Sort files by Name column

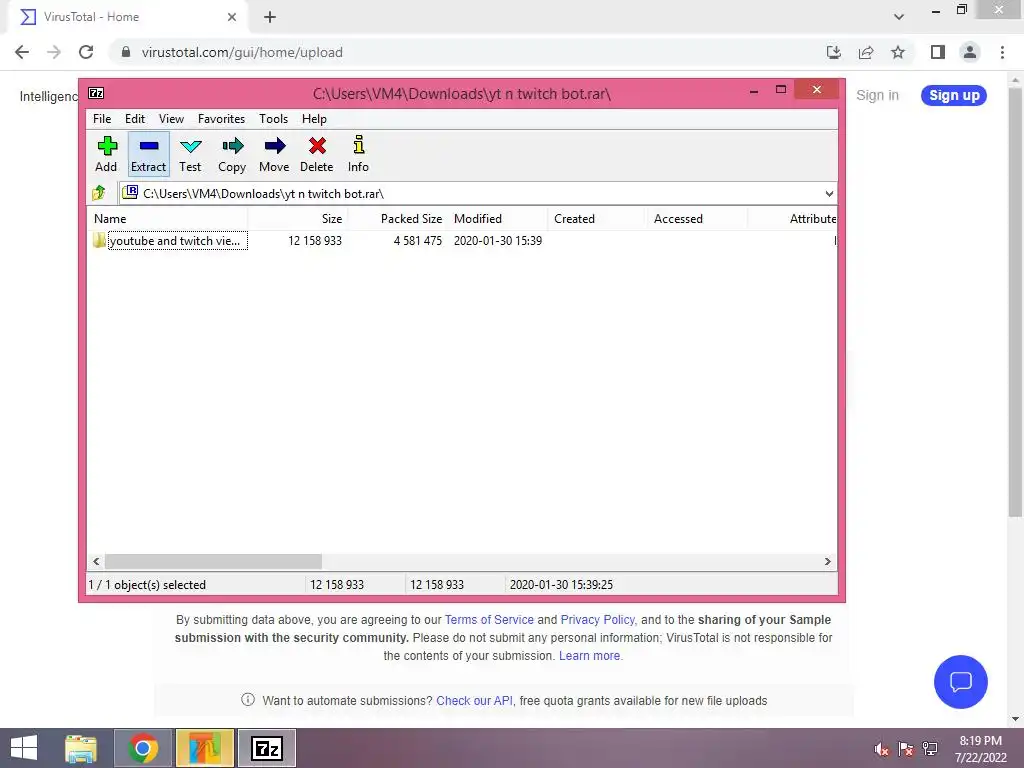(x=167, y=219)
